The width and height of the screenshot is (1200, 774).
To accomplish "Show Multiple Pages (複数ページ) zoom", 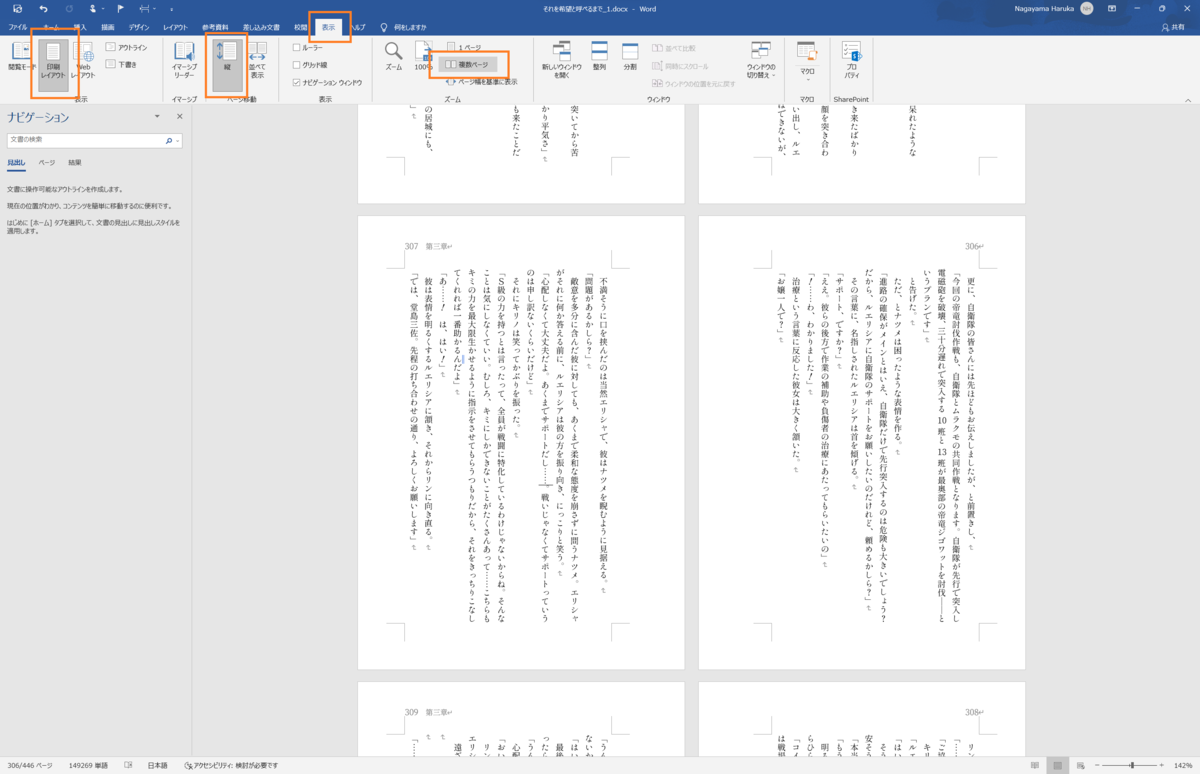I will (x=468, y=64).
